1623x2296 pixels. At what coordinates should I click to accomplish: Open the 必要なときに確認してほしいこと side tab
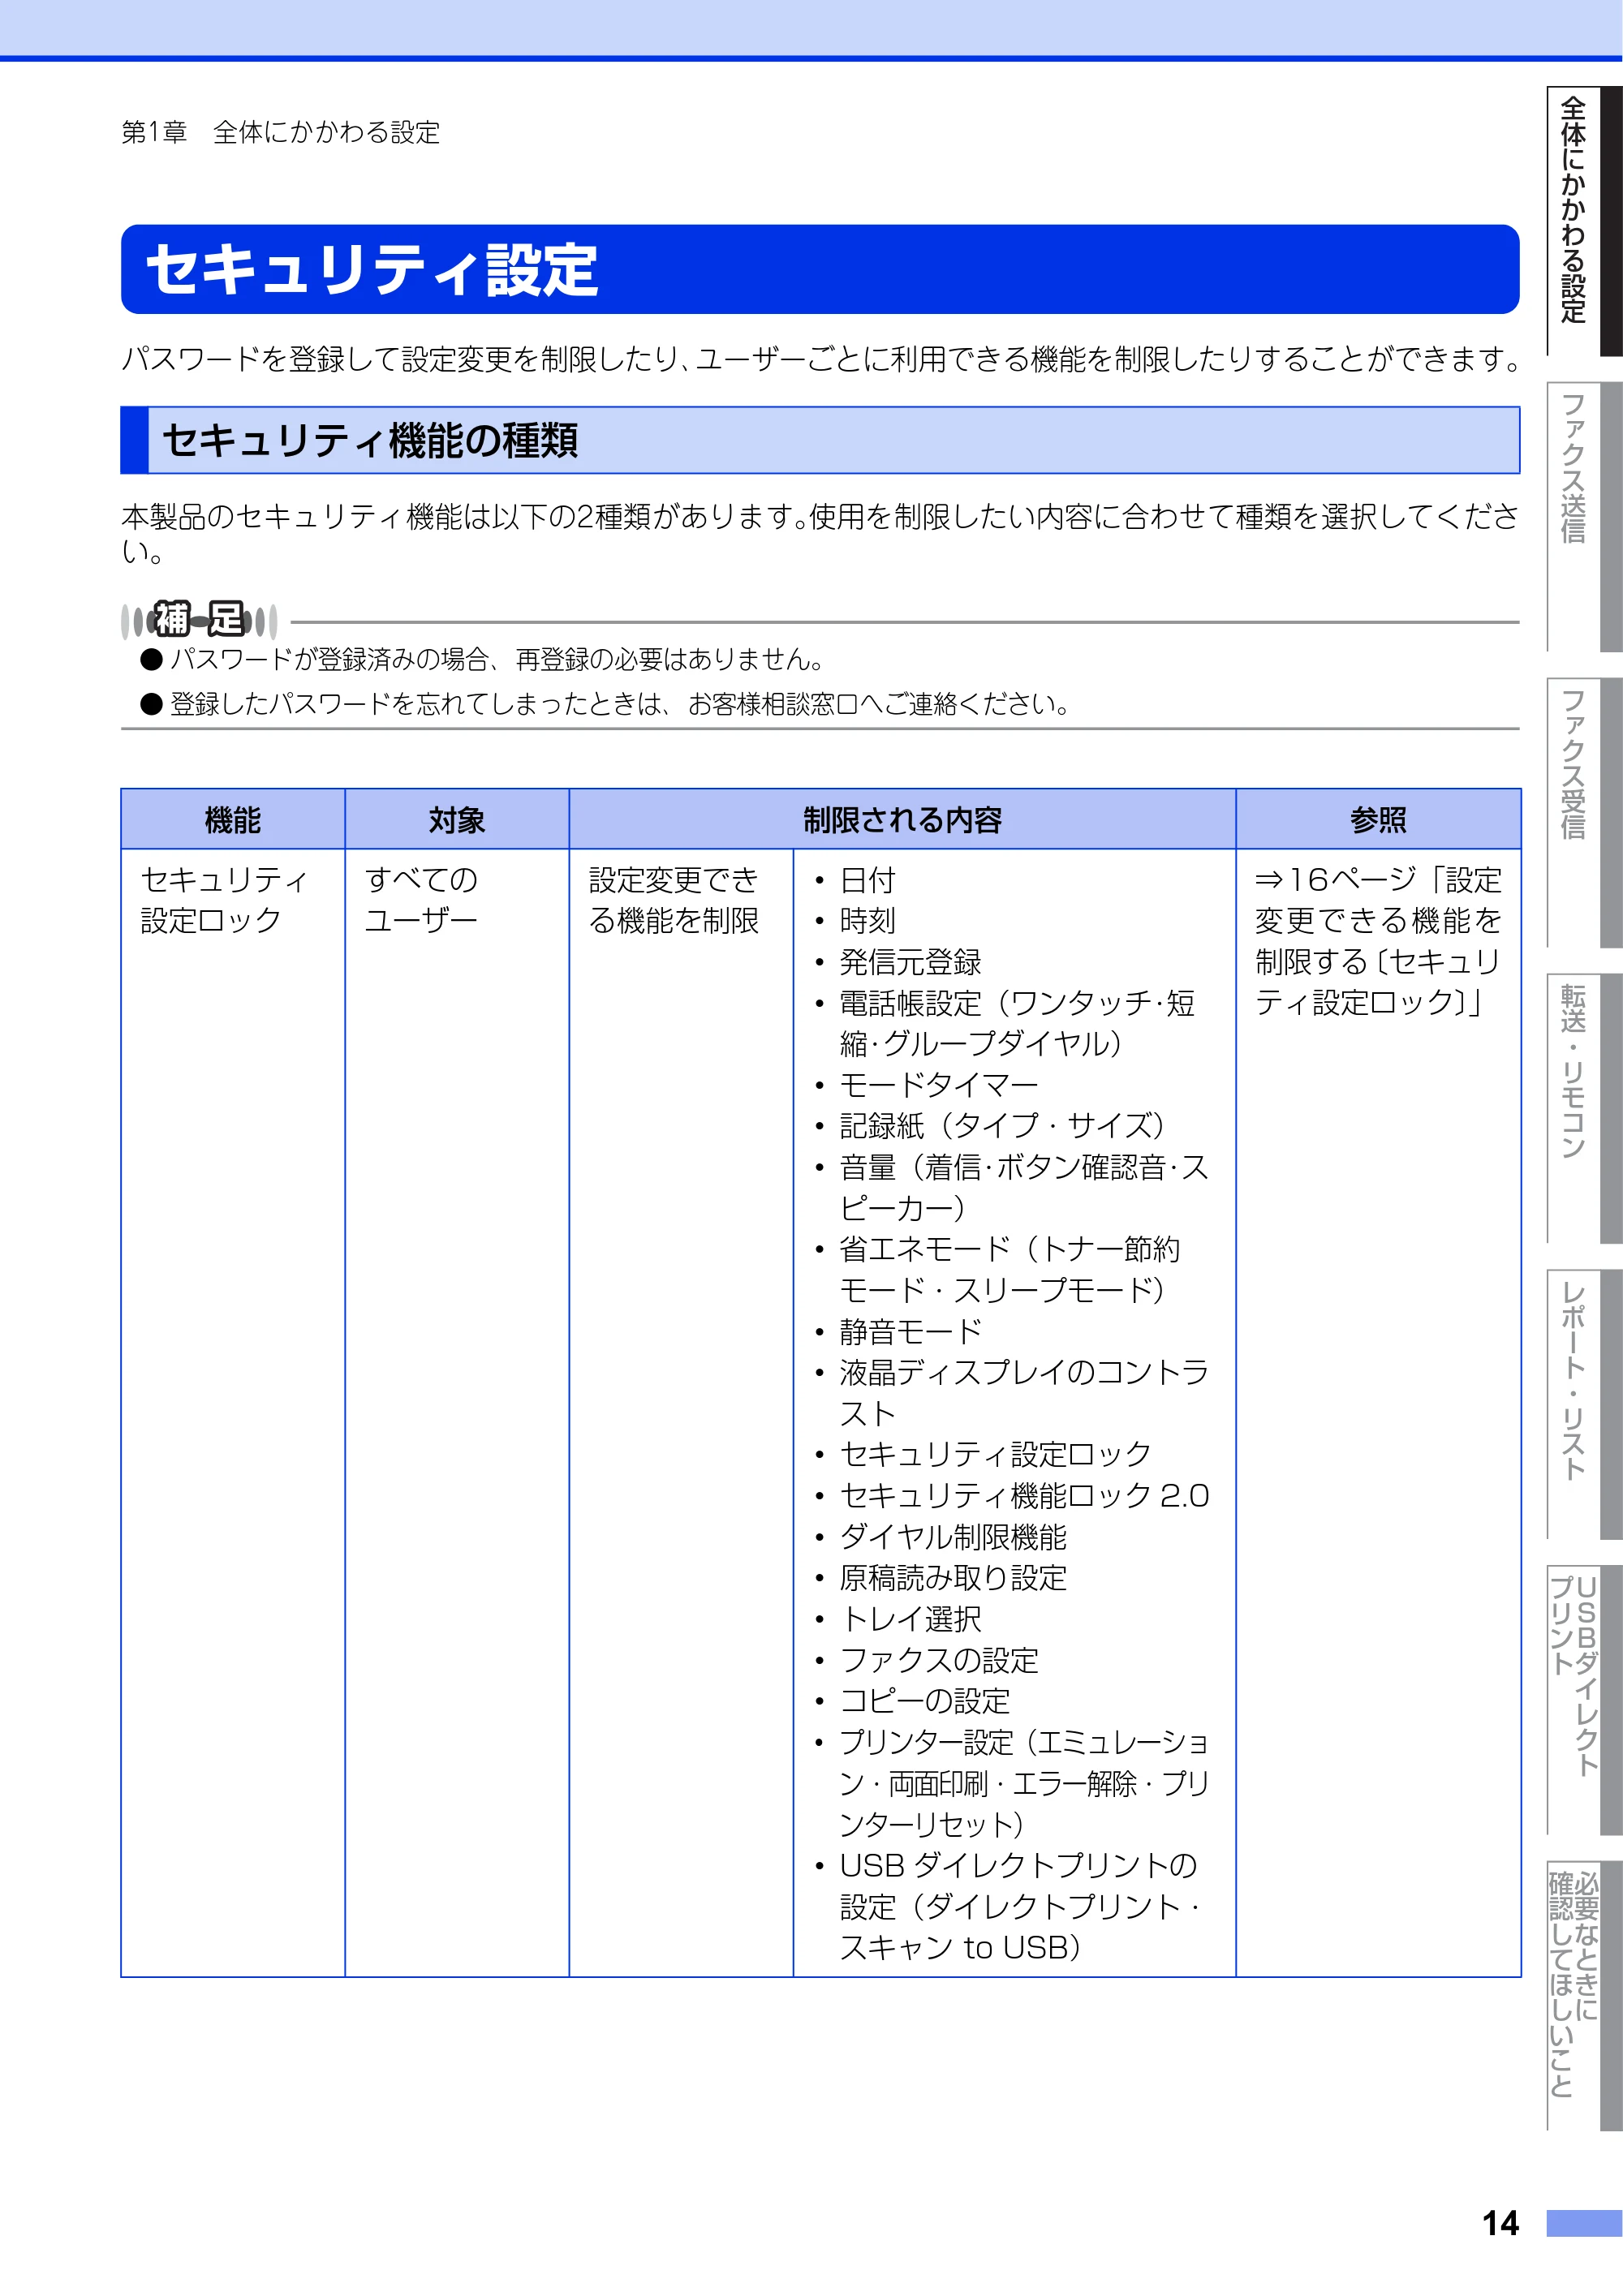coord(1583,1996)
